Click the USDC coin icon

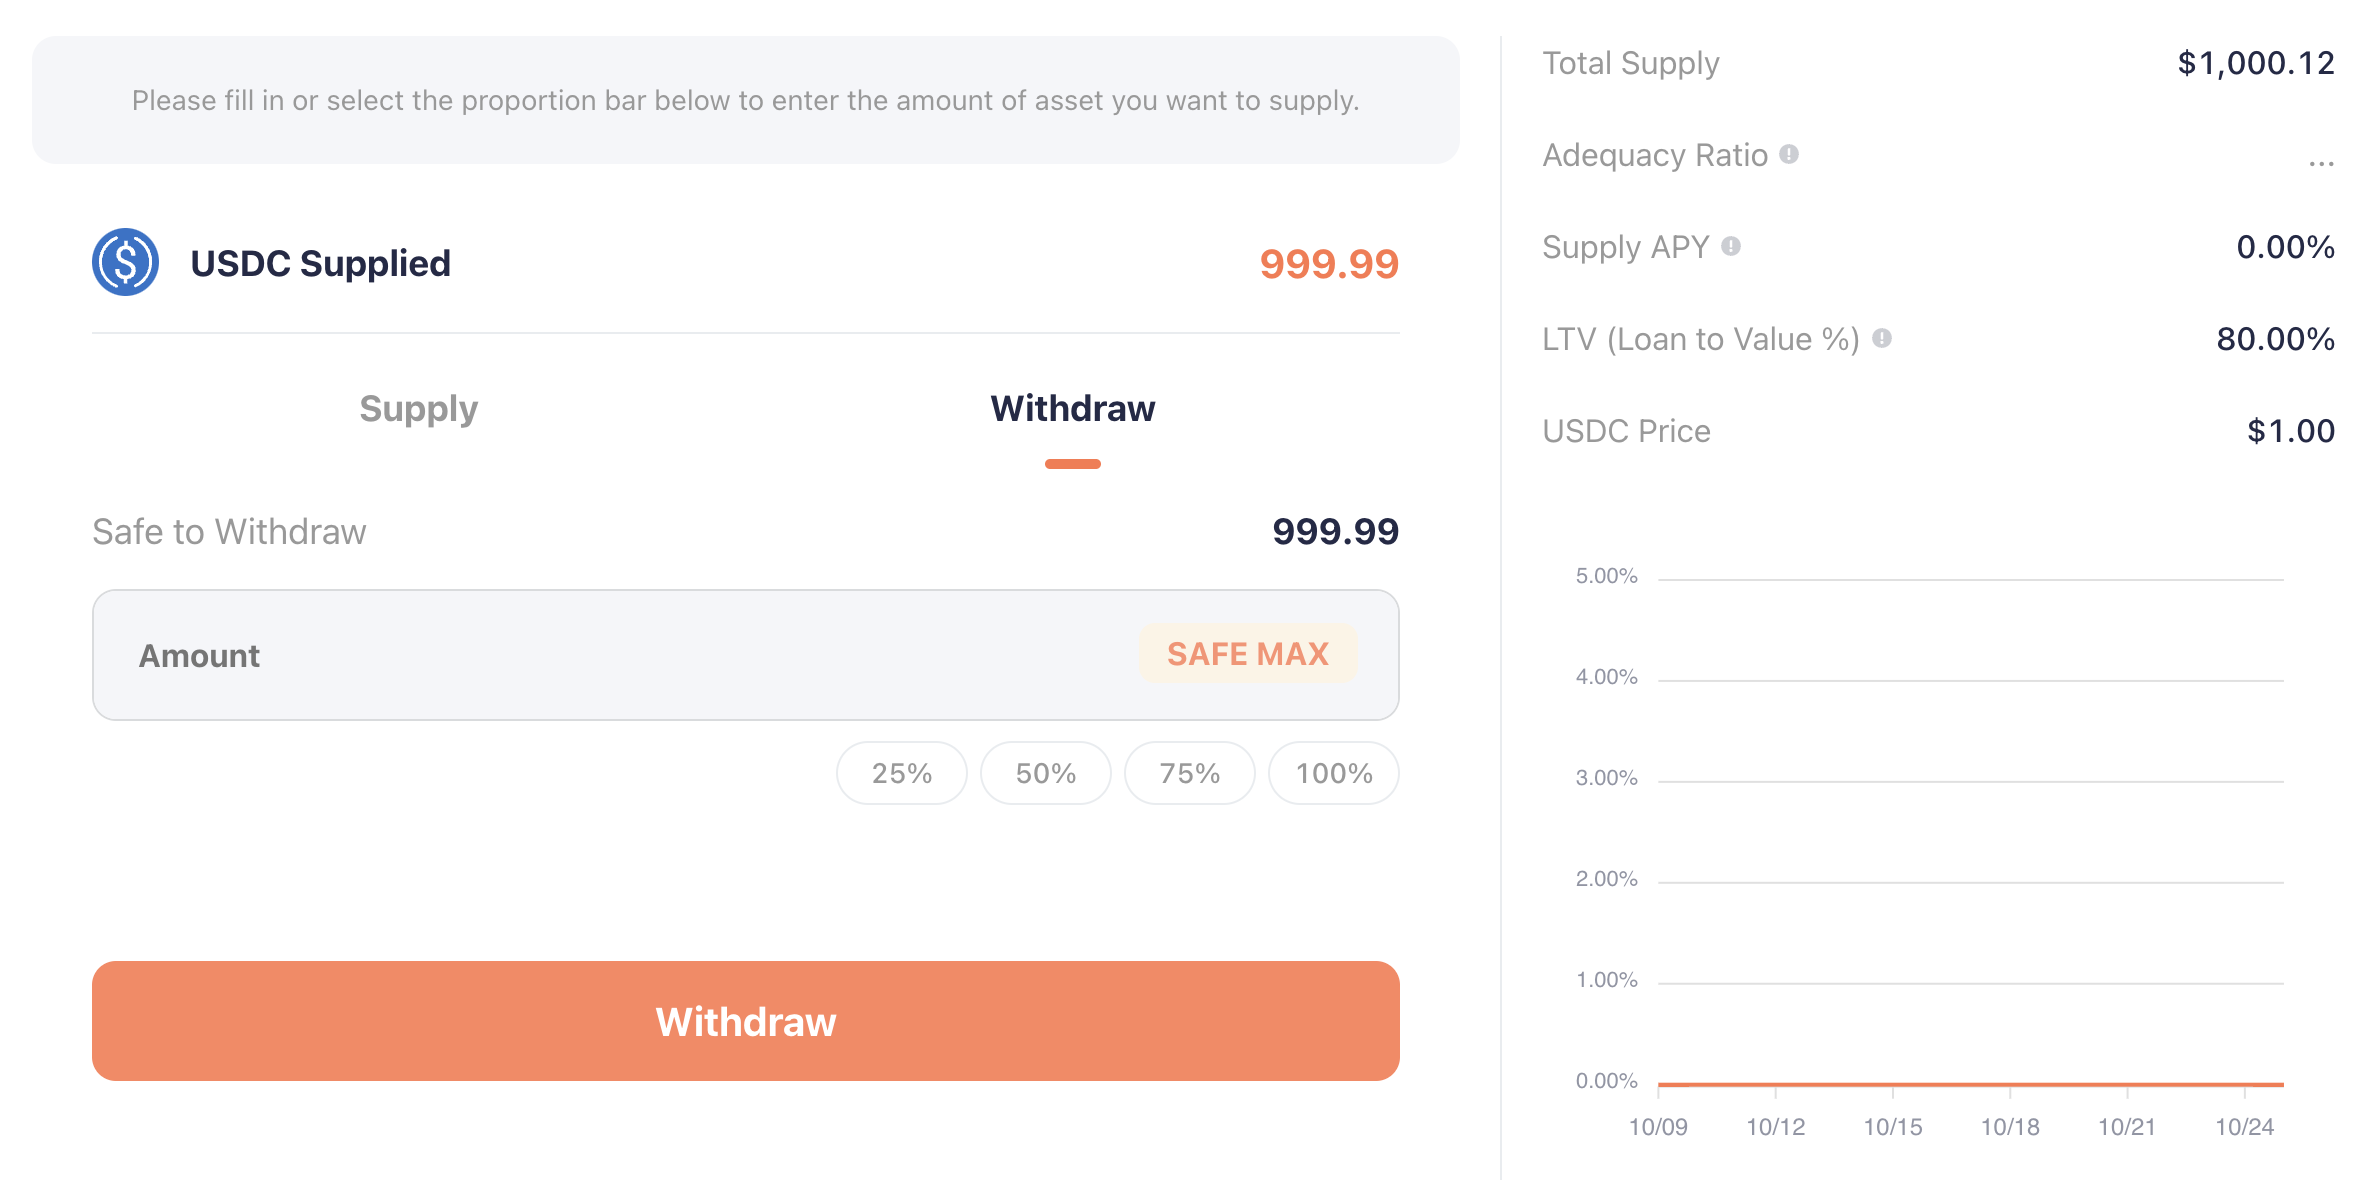coord(125,262)
